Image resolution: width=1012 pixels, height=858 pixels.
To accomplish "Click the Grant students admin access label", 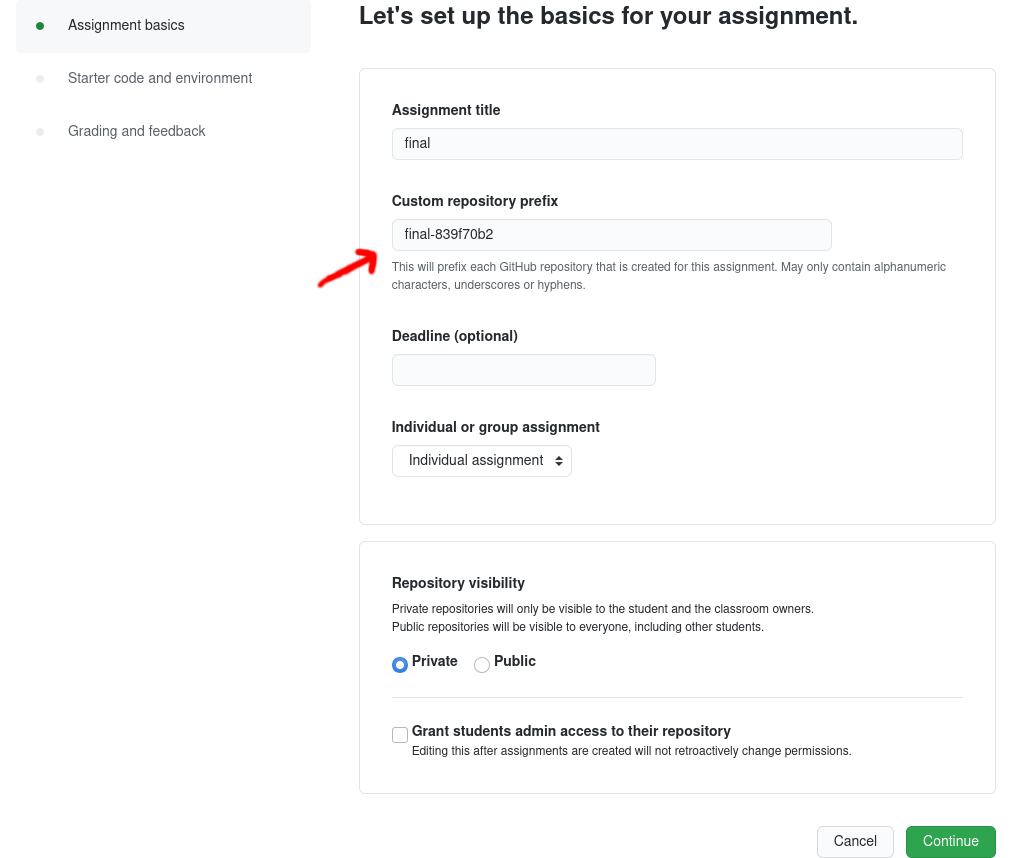I will 571,731.
